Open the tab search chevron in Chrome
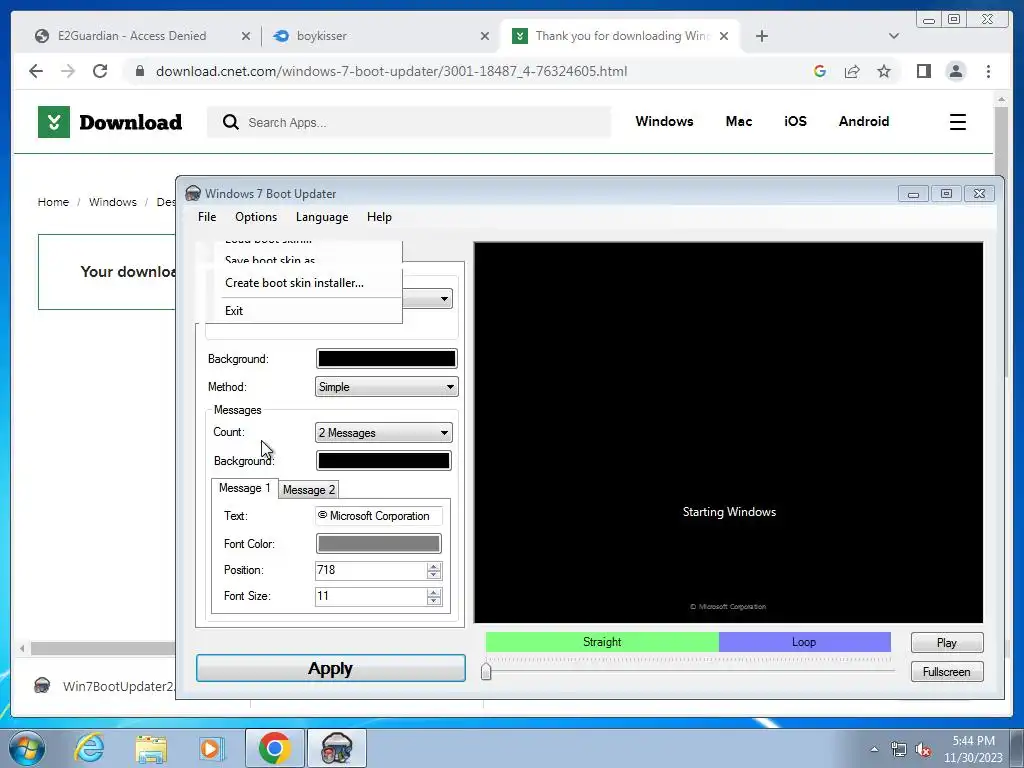 click(x=894, y=36)
